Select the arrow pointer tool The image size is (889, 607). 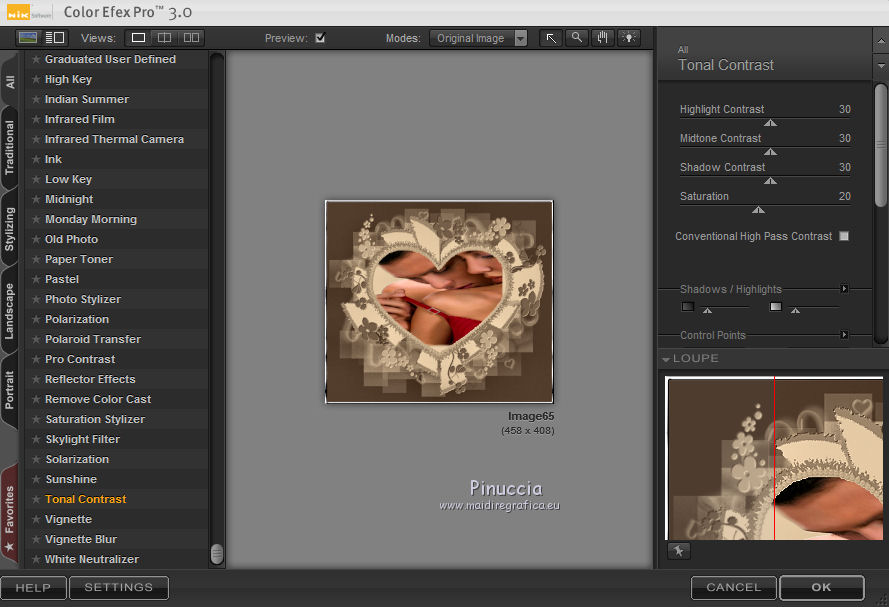551,38
